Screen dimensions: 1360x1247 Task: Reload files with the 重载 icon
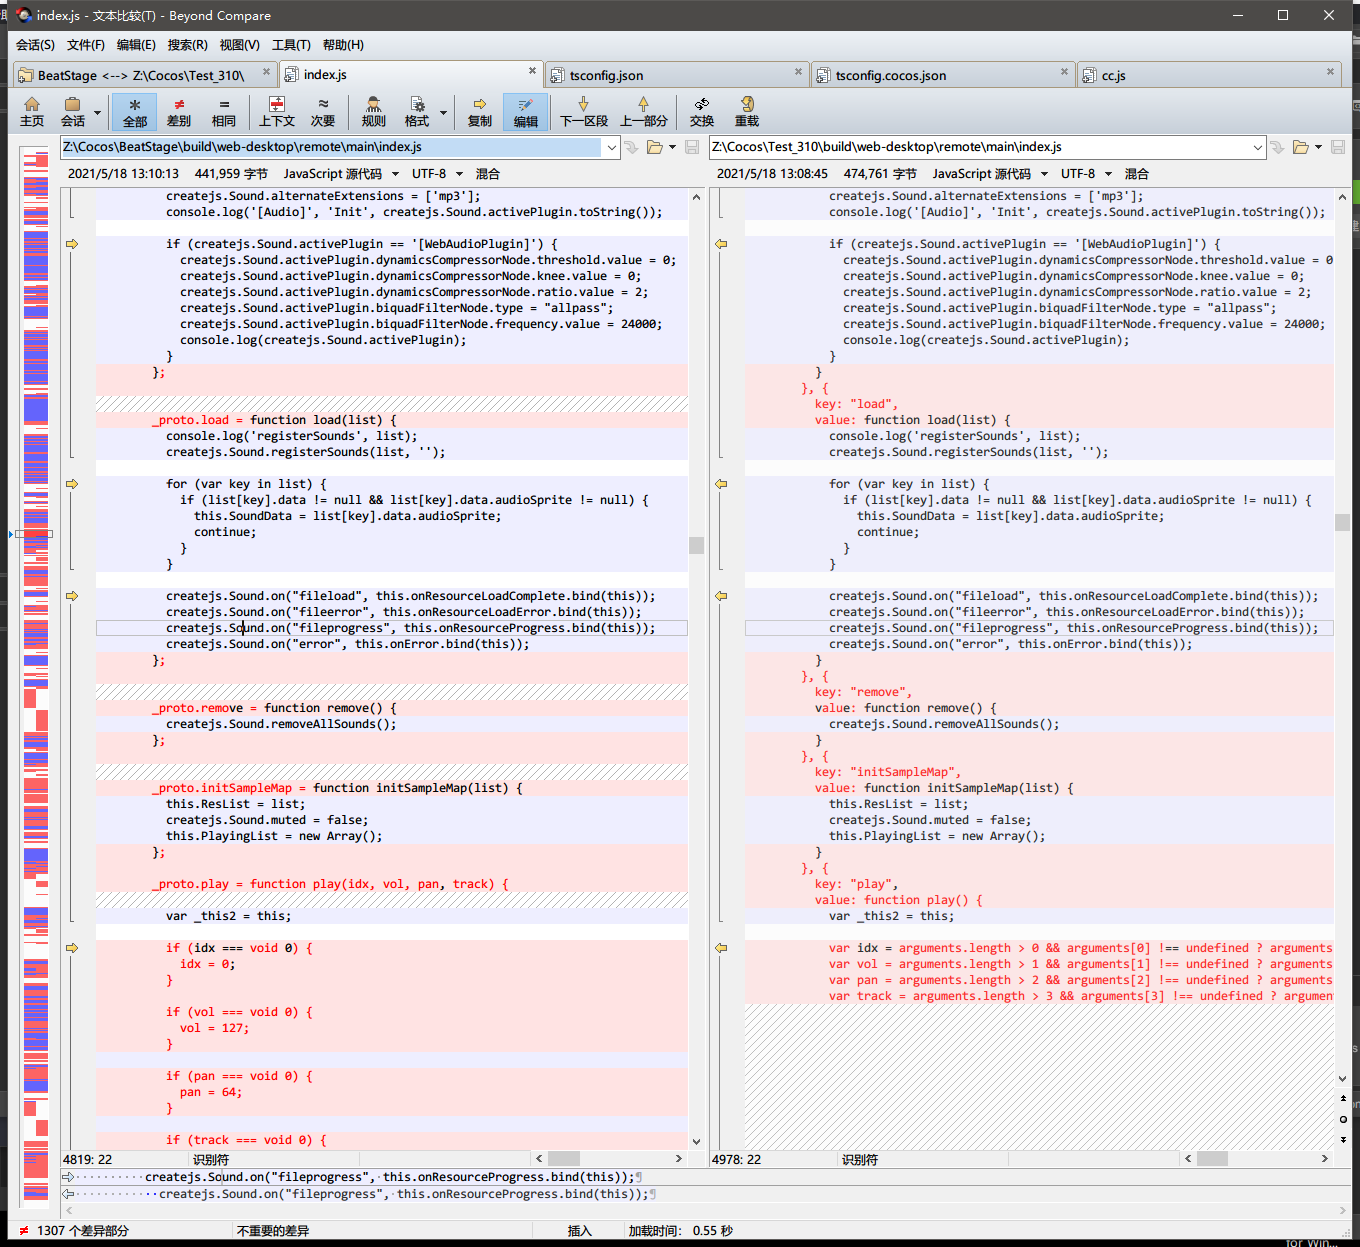pos(747,111)
